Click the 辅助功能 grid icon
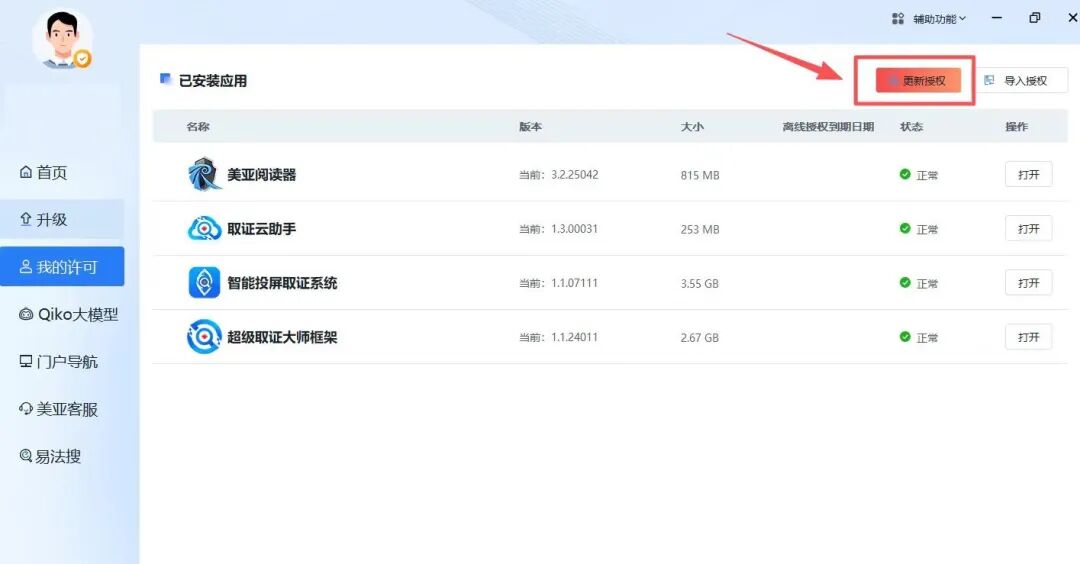This screenshot has width=1080, height=564. tap(897, 19)
